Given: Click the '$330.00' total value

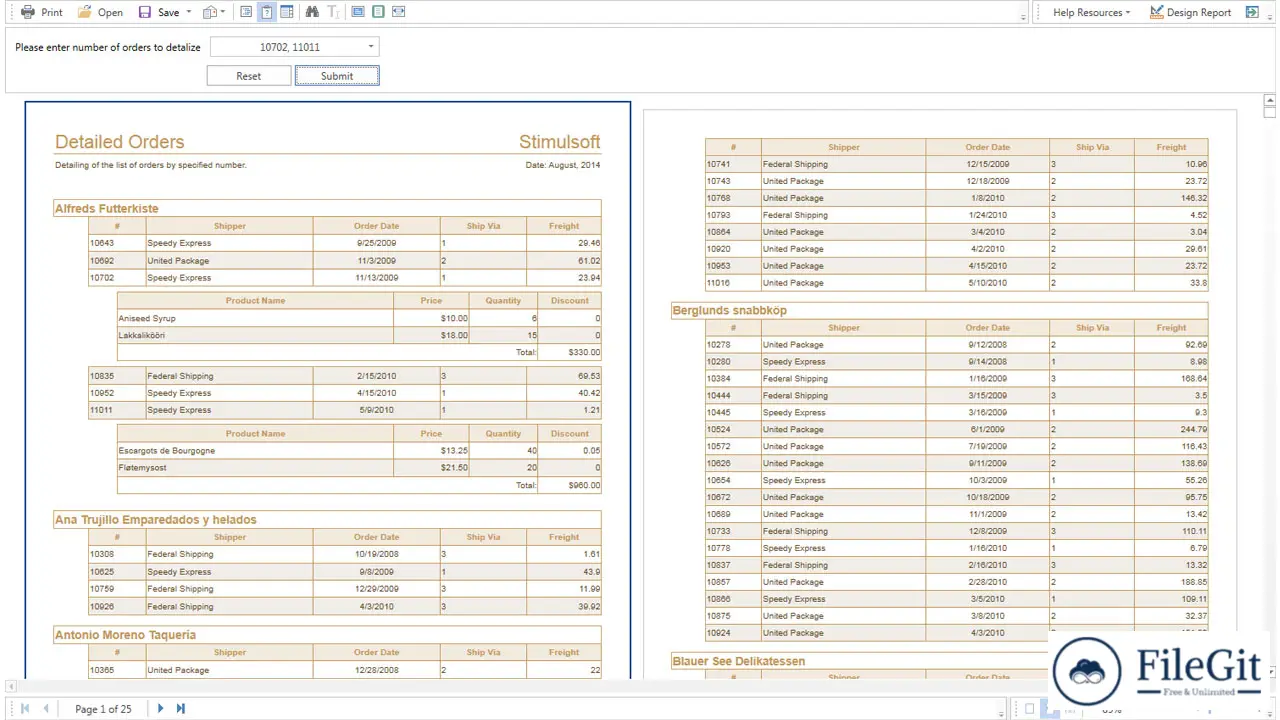Looking at the screenshot, I should click(x=584, y=352).
